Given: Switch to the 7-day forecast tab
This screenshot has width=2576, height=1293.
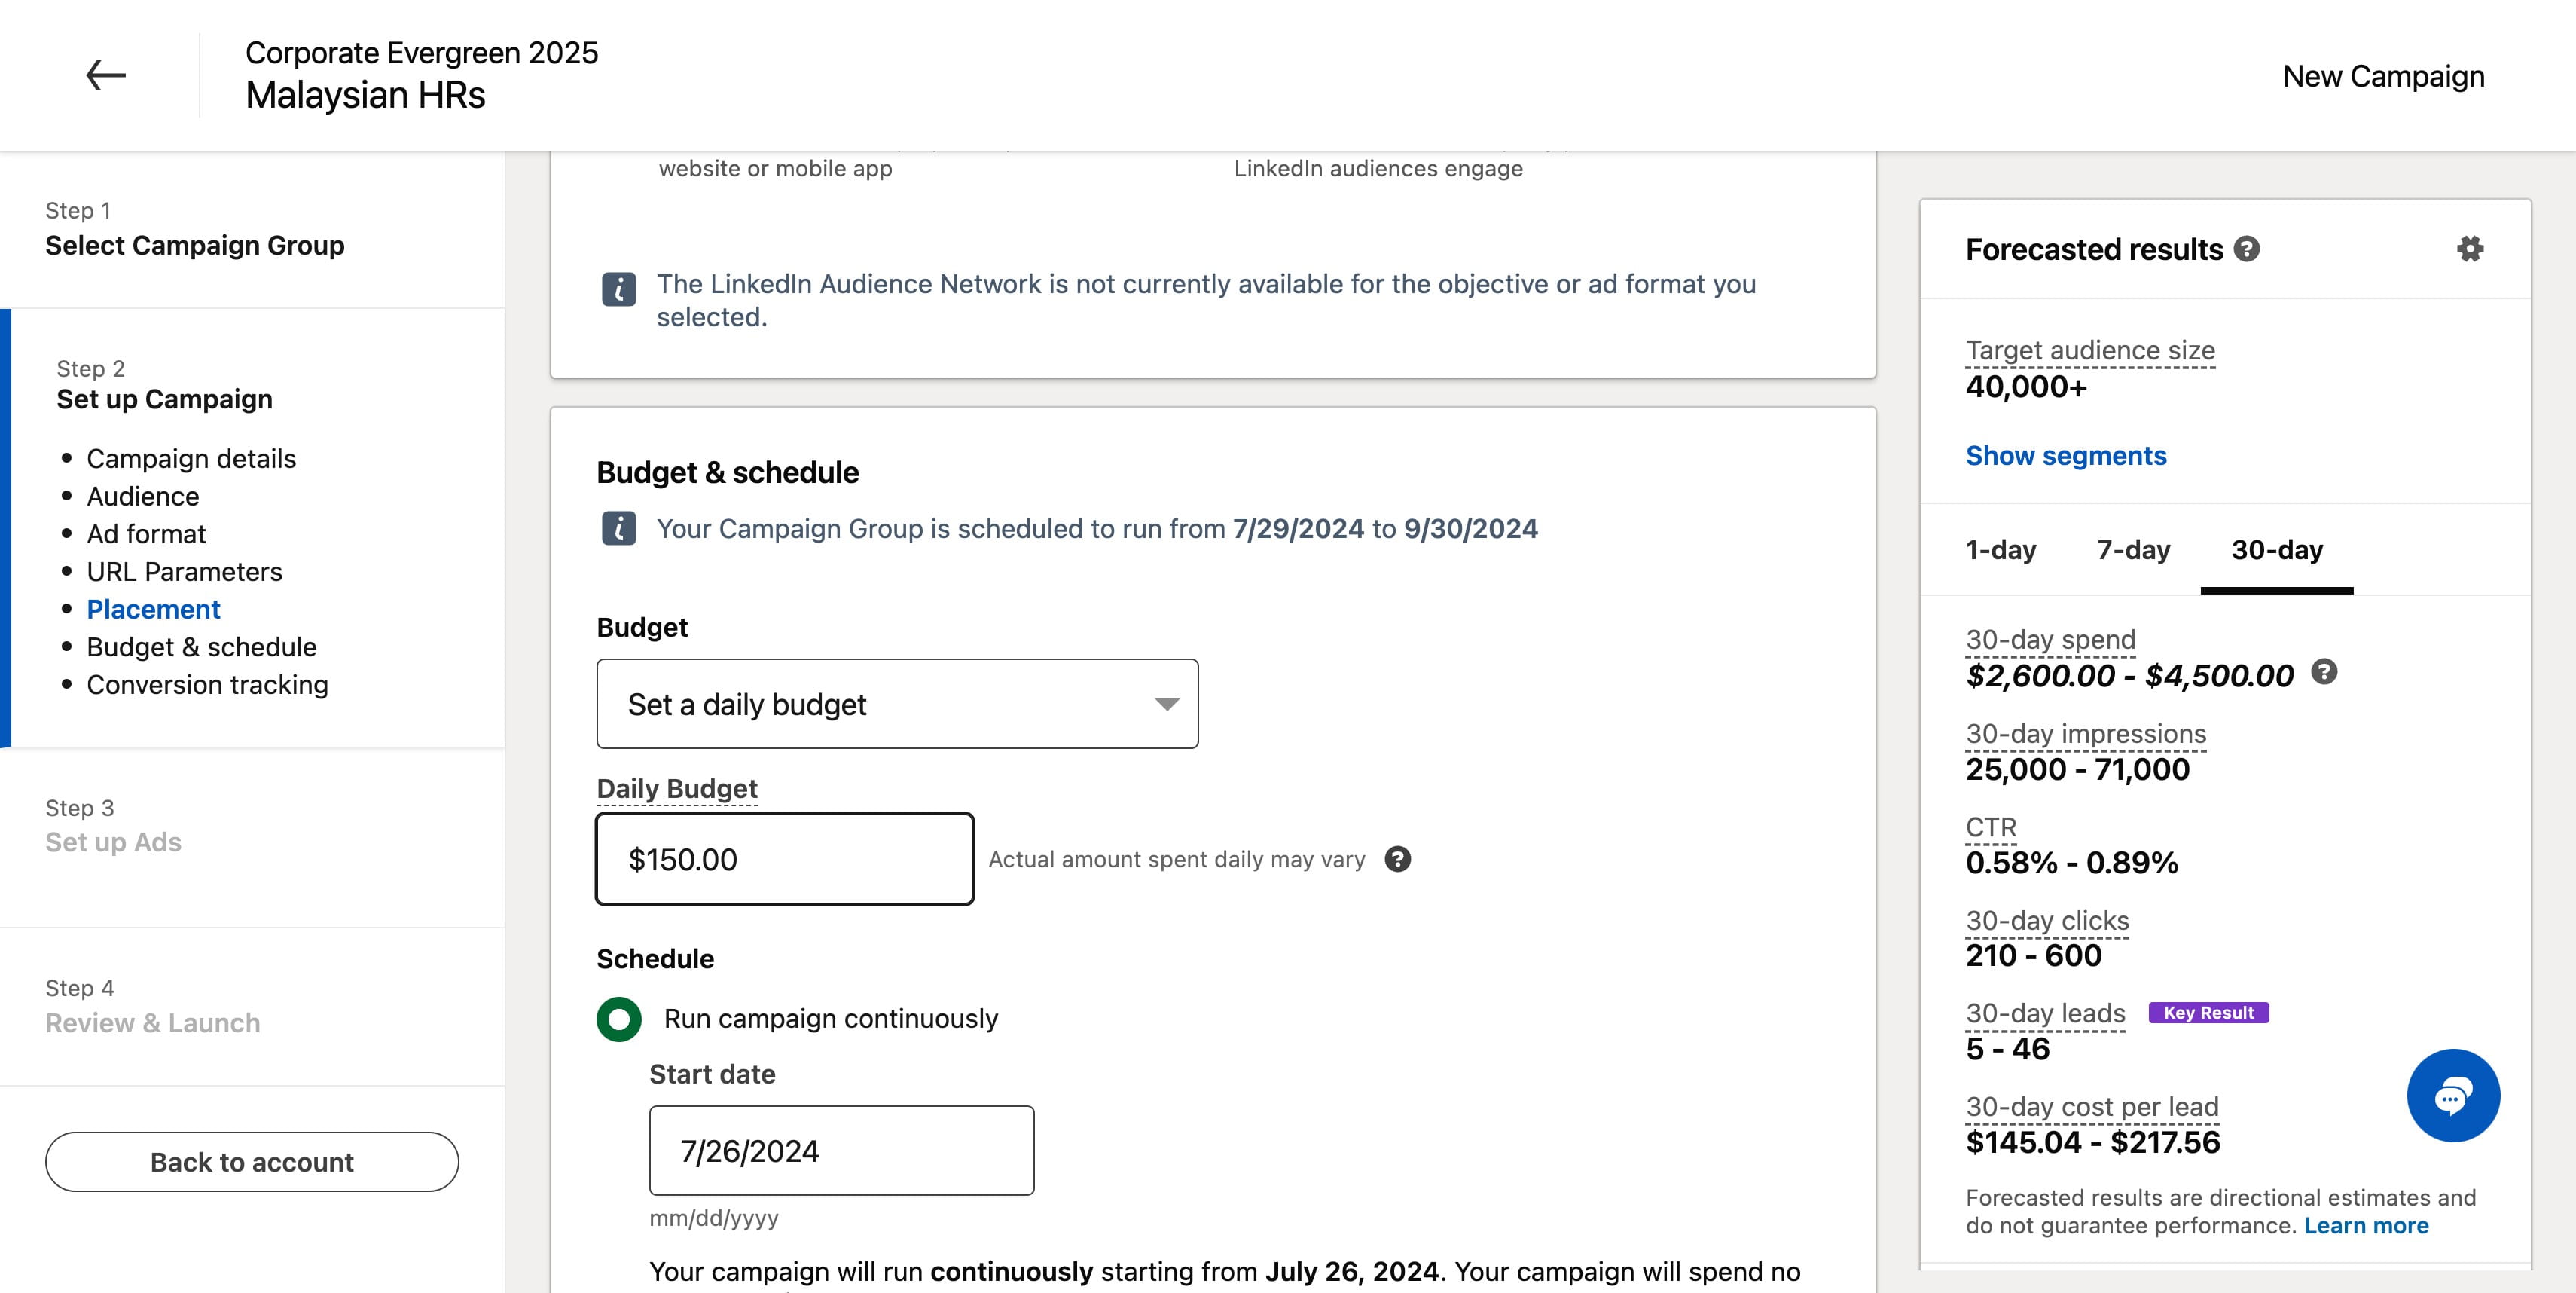Looking at the screenshot, I should point(2133,550).
